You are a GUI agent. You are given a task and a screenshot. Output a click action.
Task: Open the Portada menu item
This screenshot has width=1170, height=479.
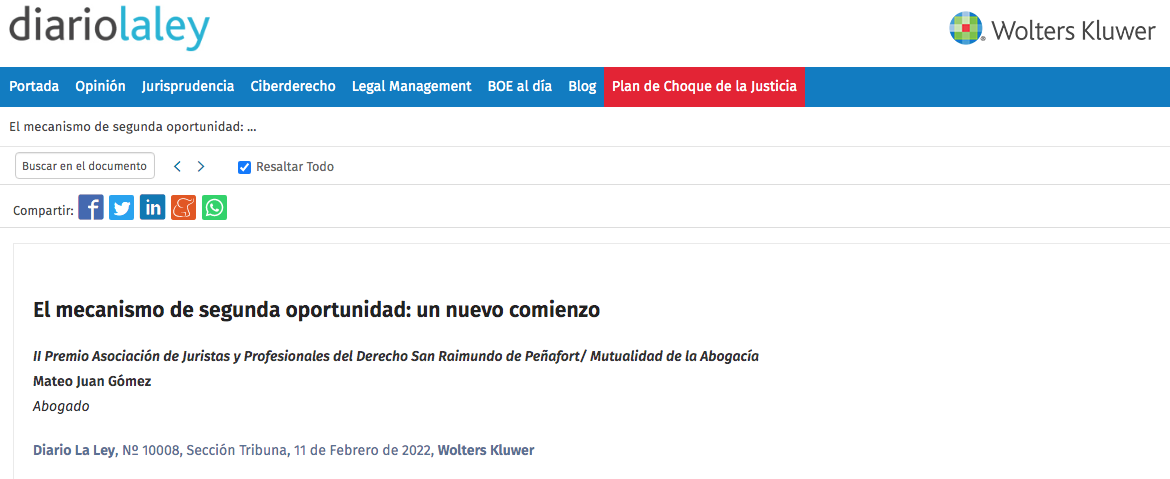[x=34, y=87]
